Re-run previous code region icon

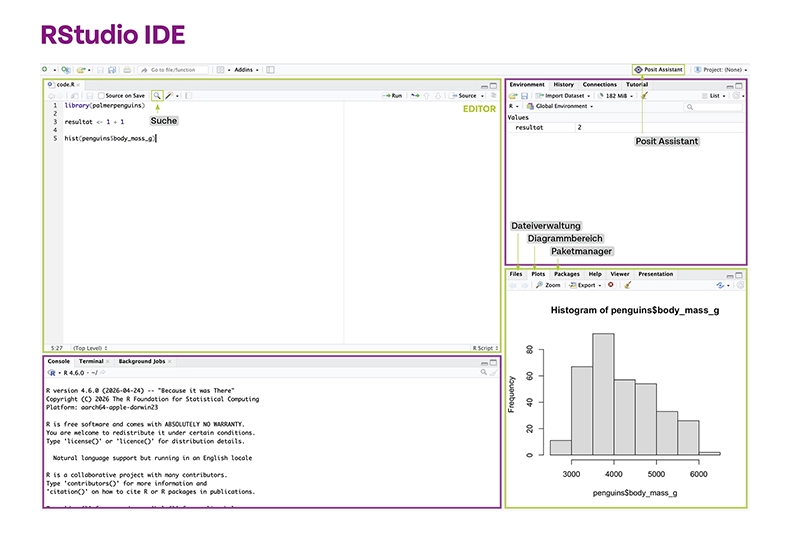point(415,95)
